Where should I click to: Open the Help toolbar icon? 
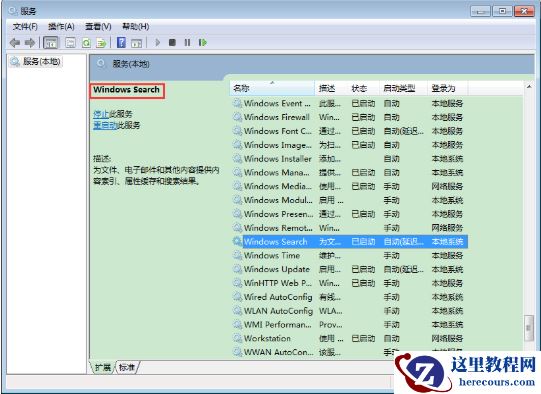click(x=121, y=43)
